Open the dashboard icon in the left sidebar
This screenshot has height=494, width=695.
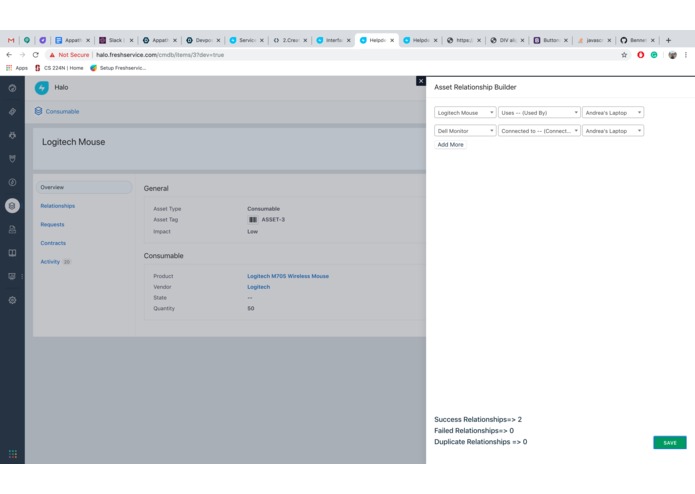tap(12, 88)
